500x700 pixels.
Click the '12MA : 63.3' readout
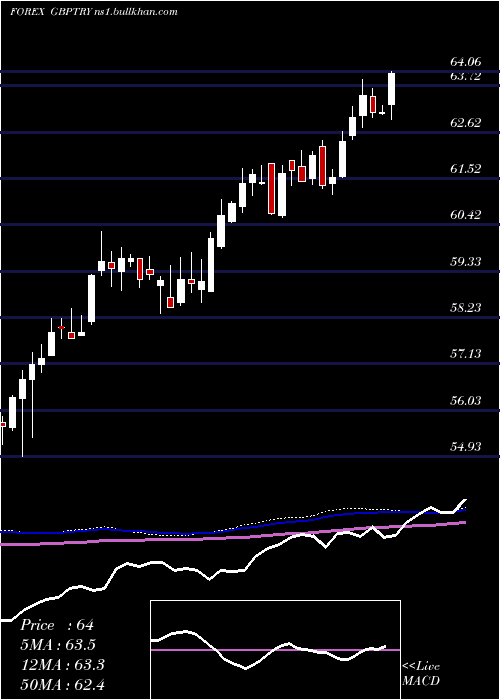coord(62,665)
